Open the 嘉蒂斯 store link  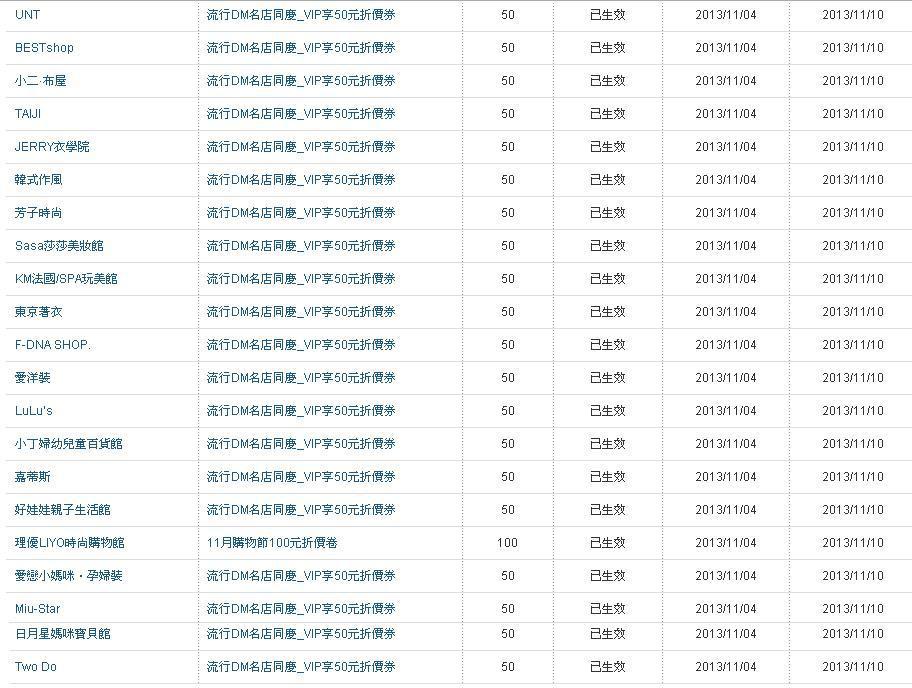(x=33, y=477)
